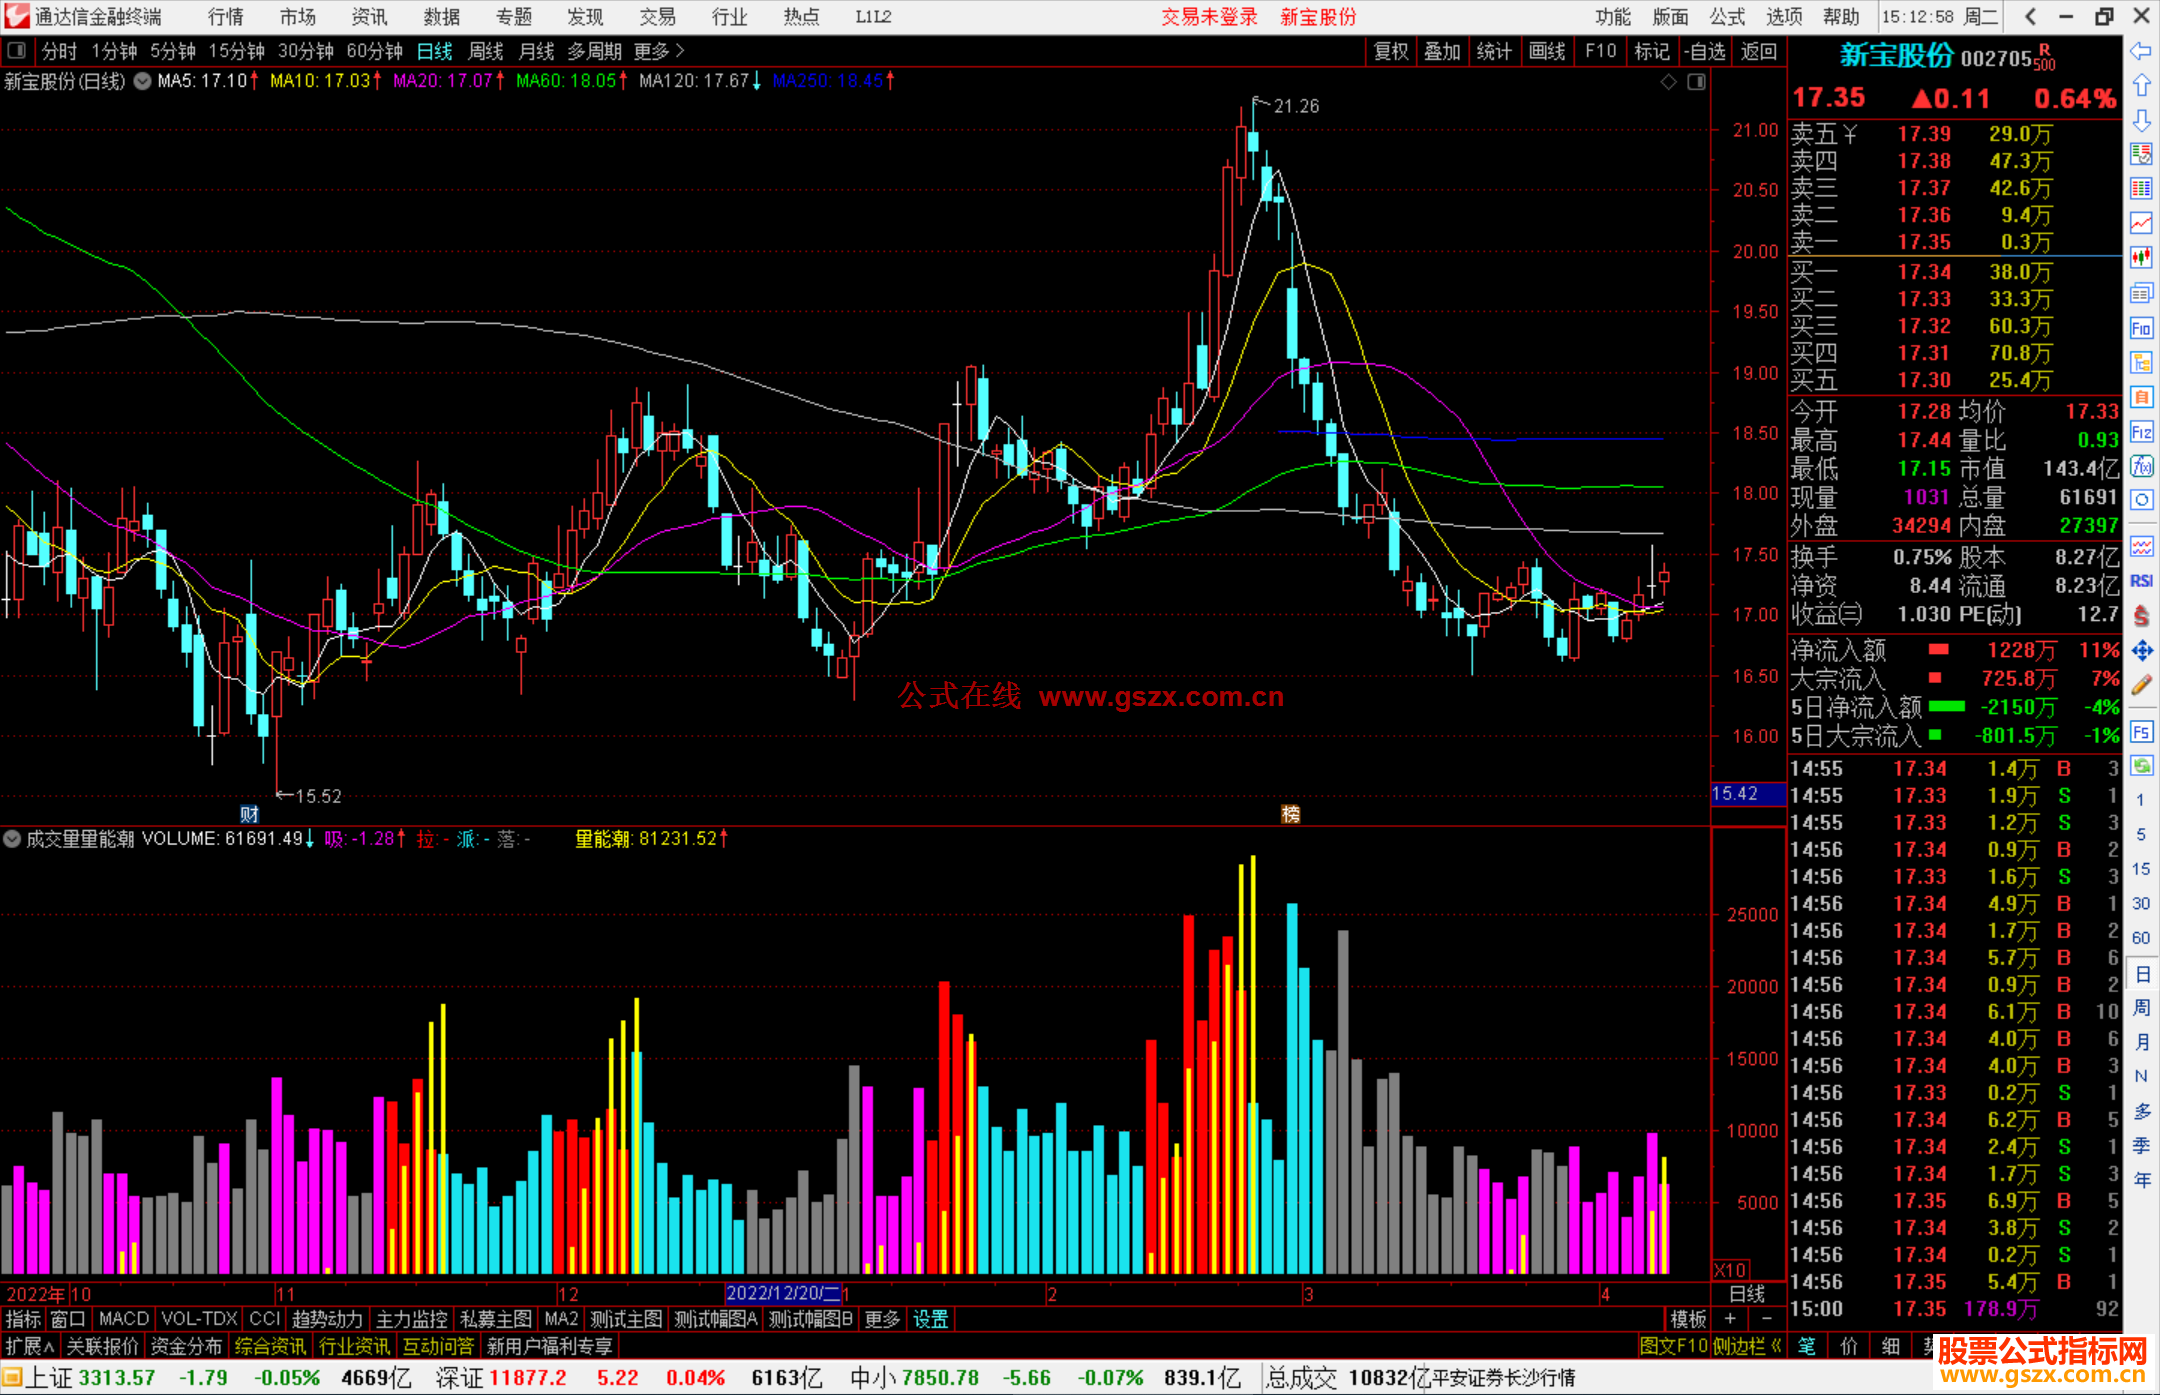
Task: Switch to the MACD indicator tab
Action: [123, 1319]
